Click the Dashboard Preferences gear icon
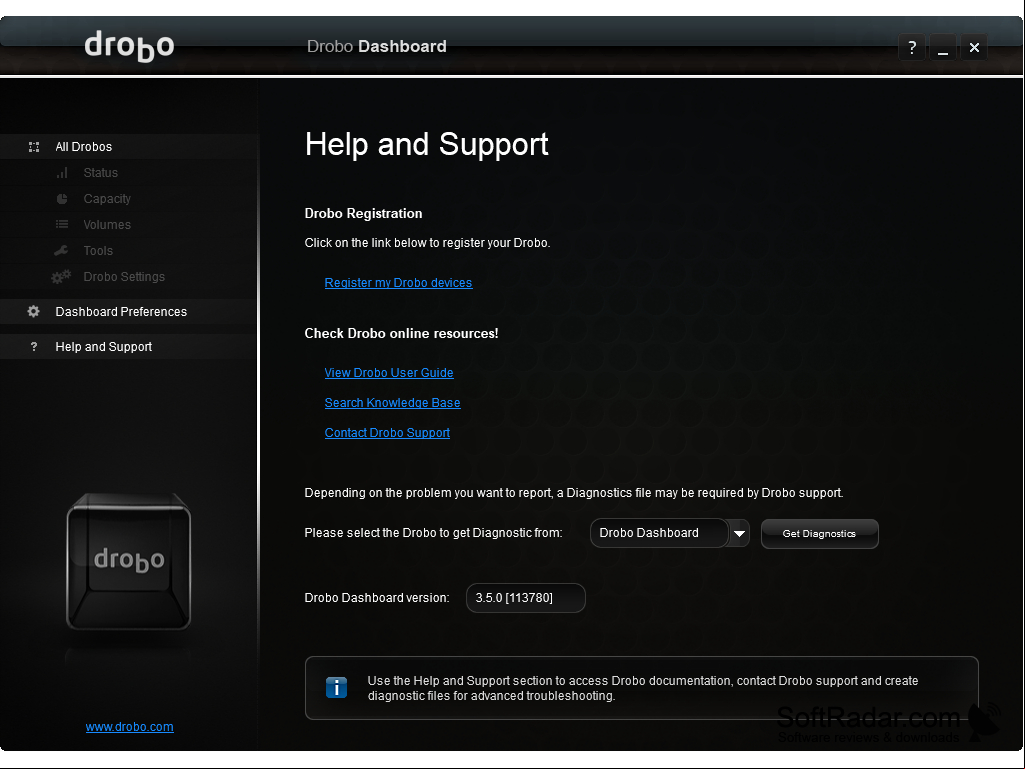 (33, 311)
